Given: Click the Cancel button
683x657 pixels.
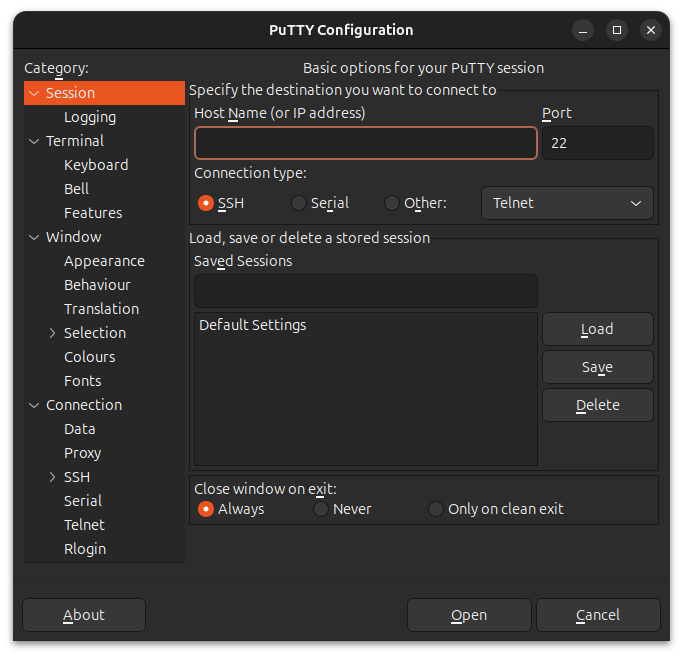Looking at the screenshot, I should 598,615.
